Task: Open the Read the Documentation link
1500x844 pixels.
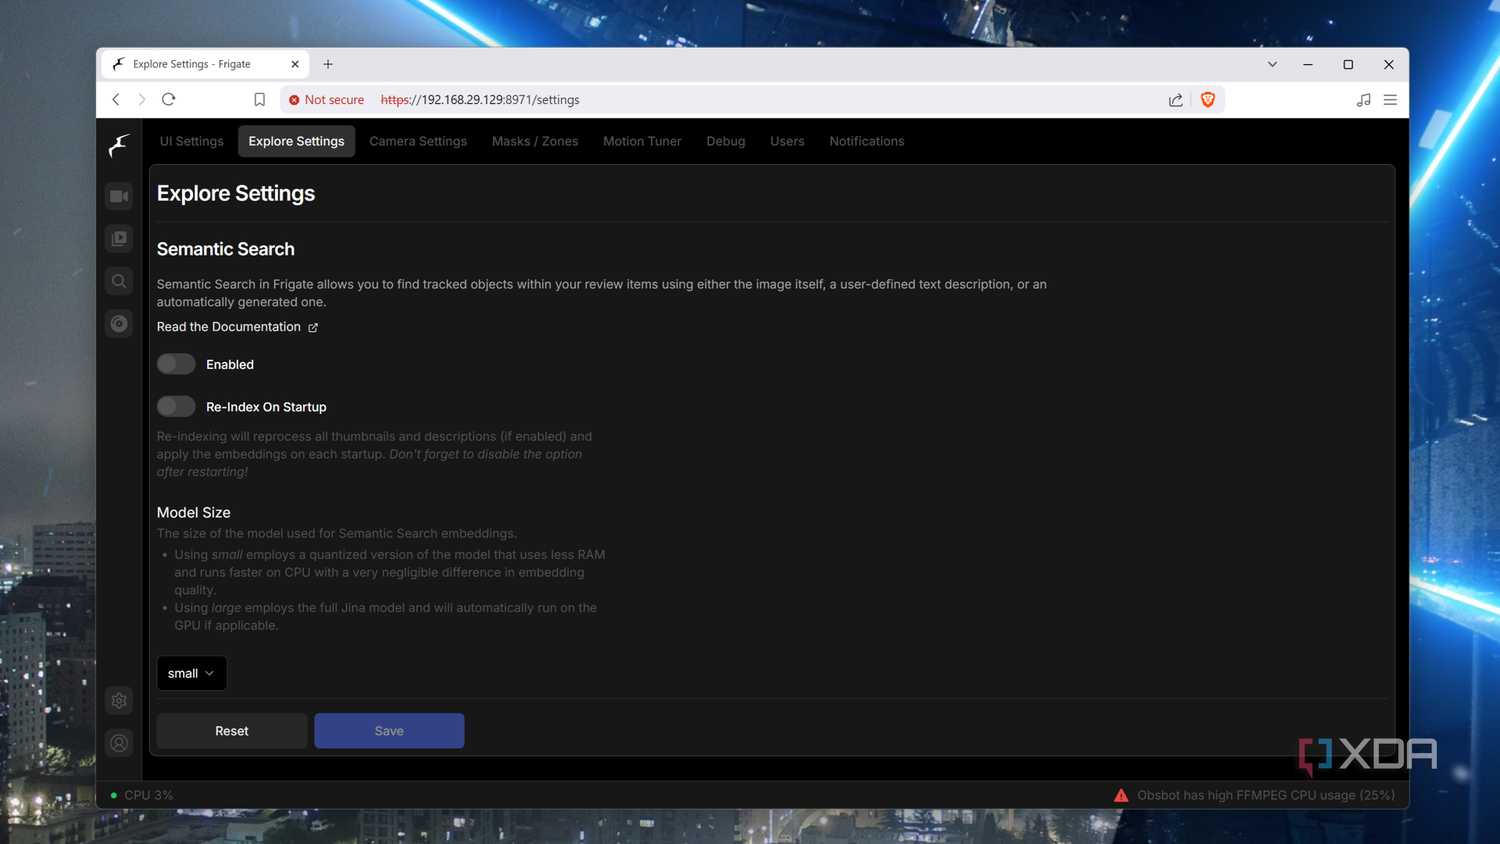Action: (x=229, y=327)
